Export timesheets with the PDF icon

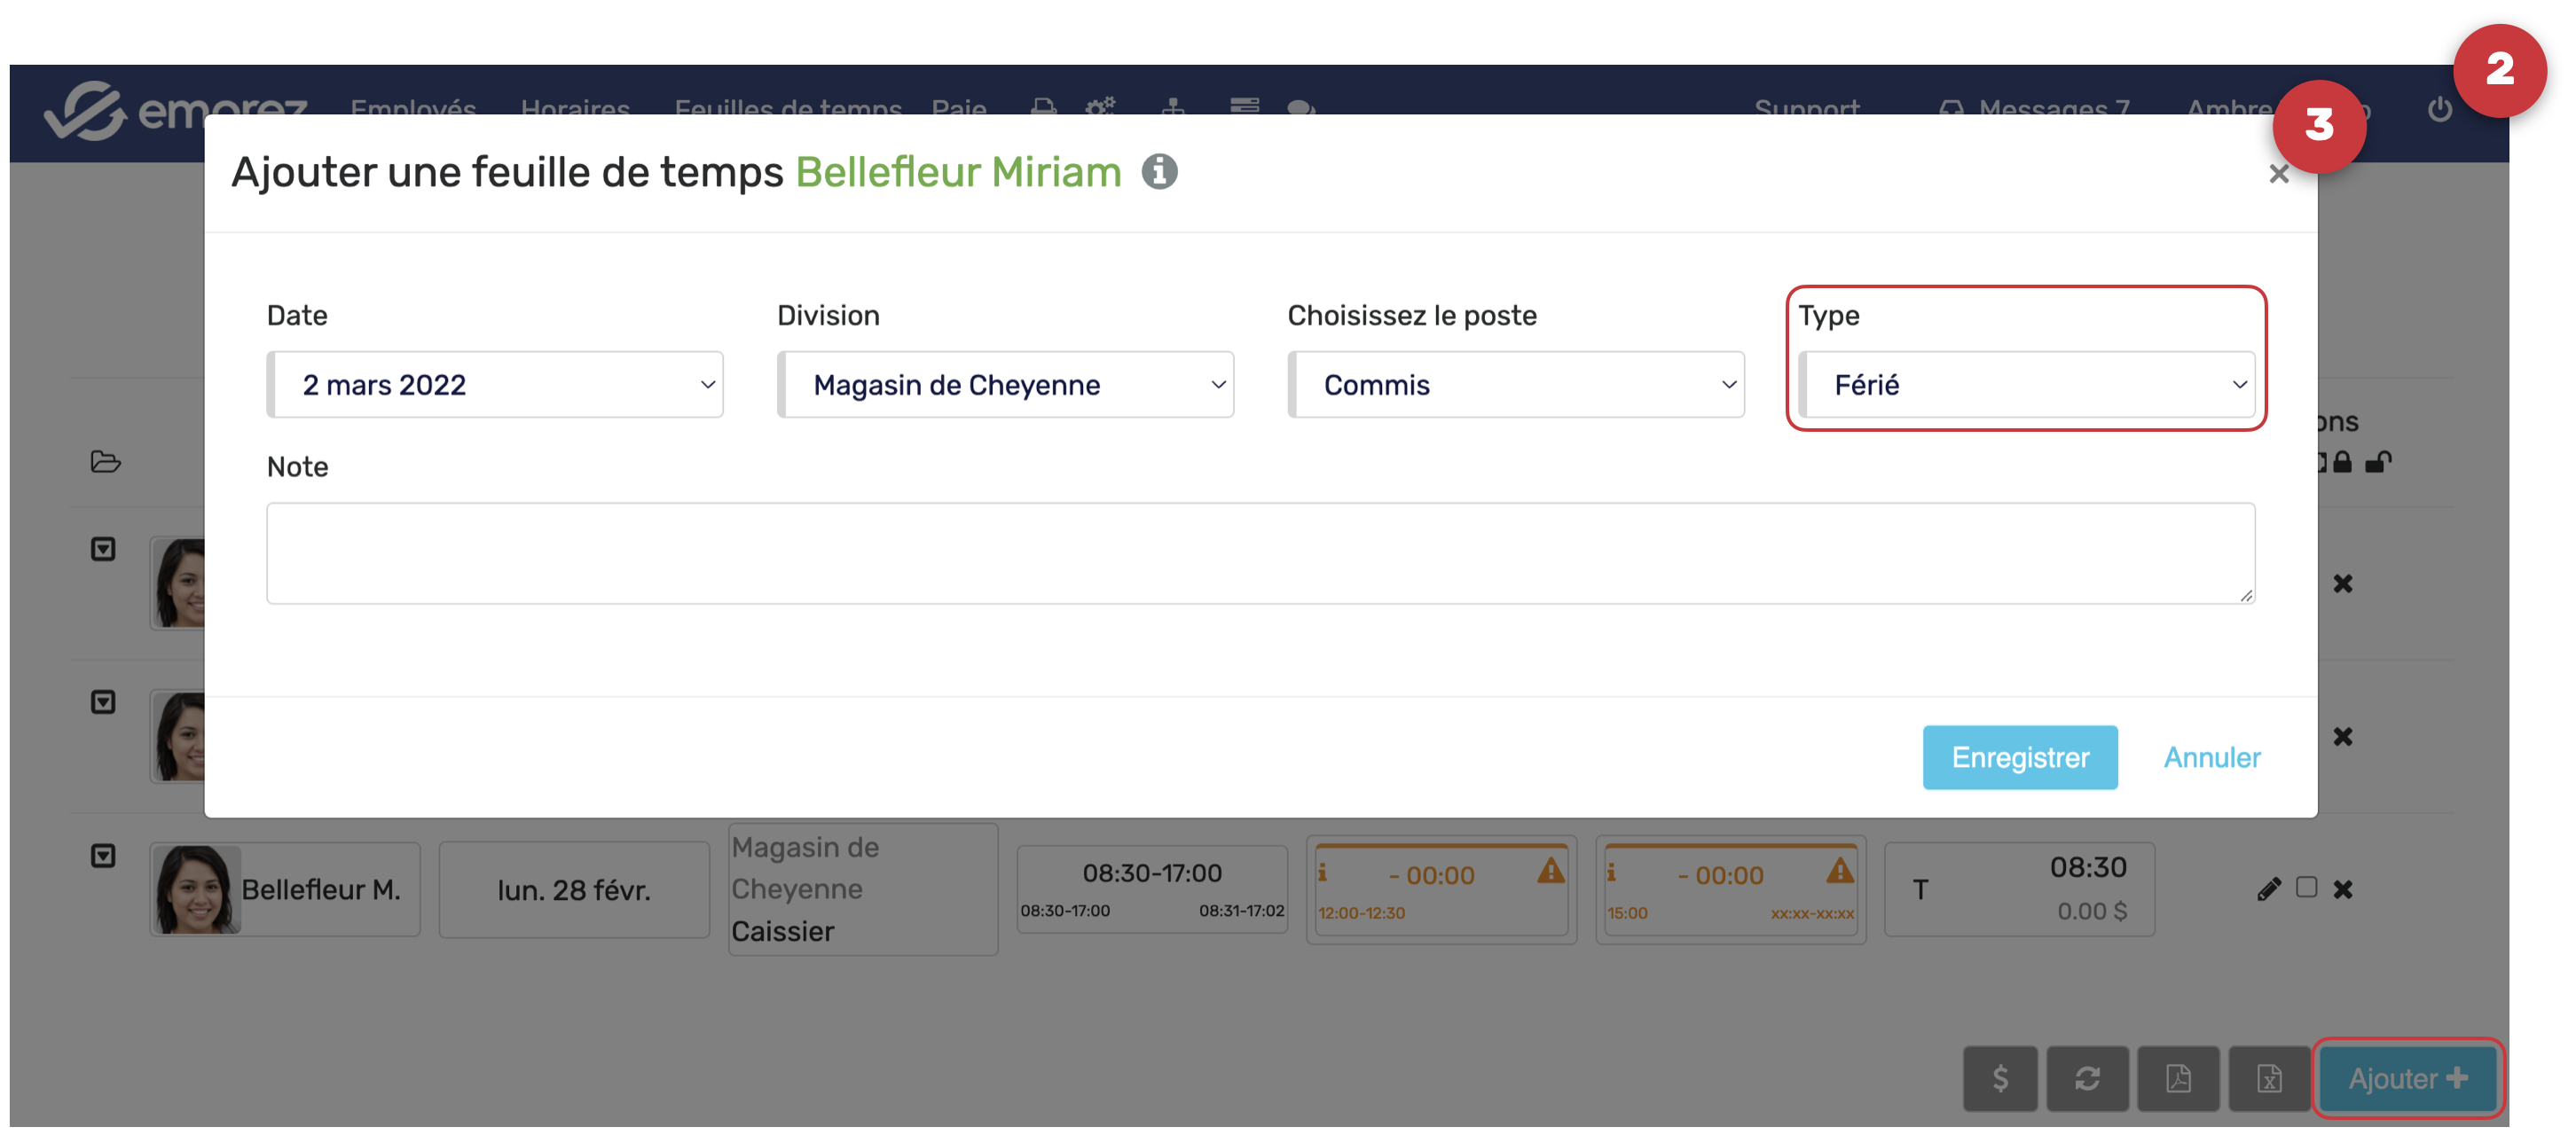tap(2178, 1078)
